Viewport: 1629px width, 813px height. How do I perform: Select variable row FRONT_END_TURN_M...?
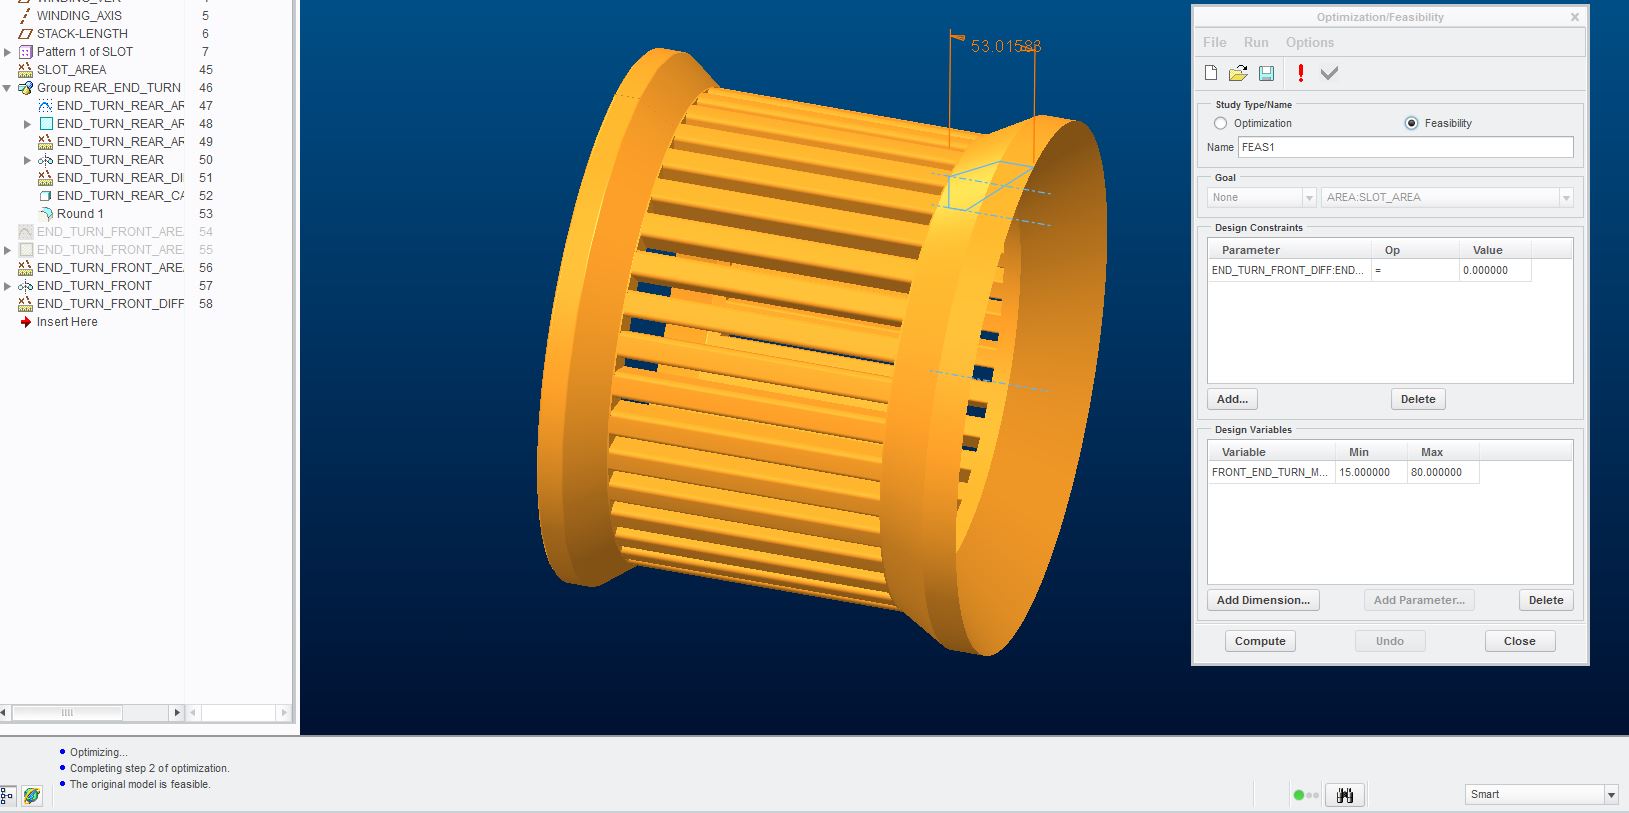[x=1271, y=472]
